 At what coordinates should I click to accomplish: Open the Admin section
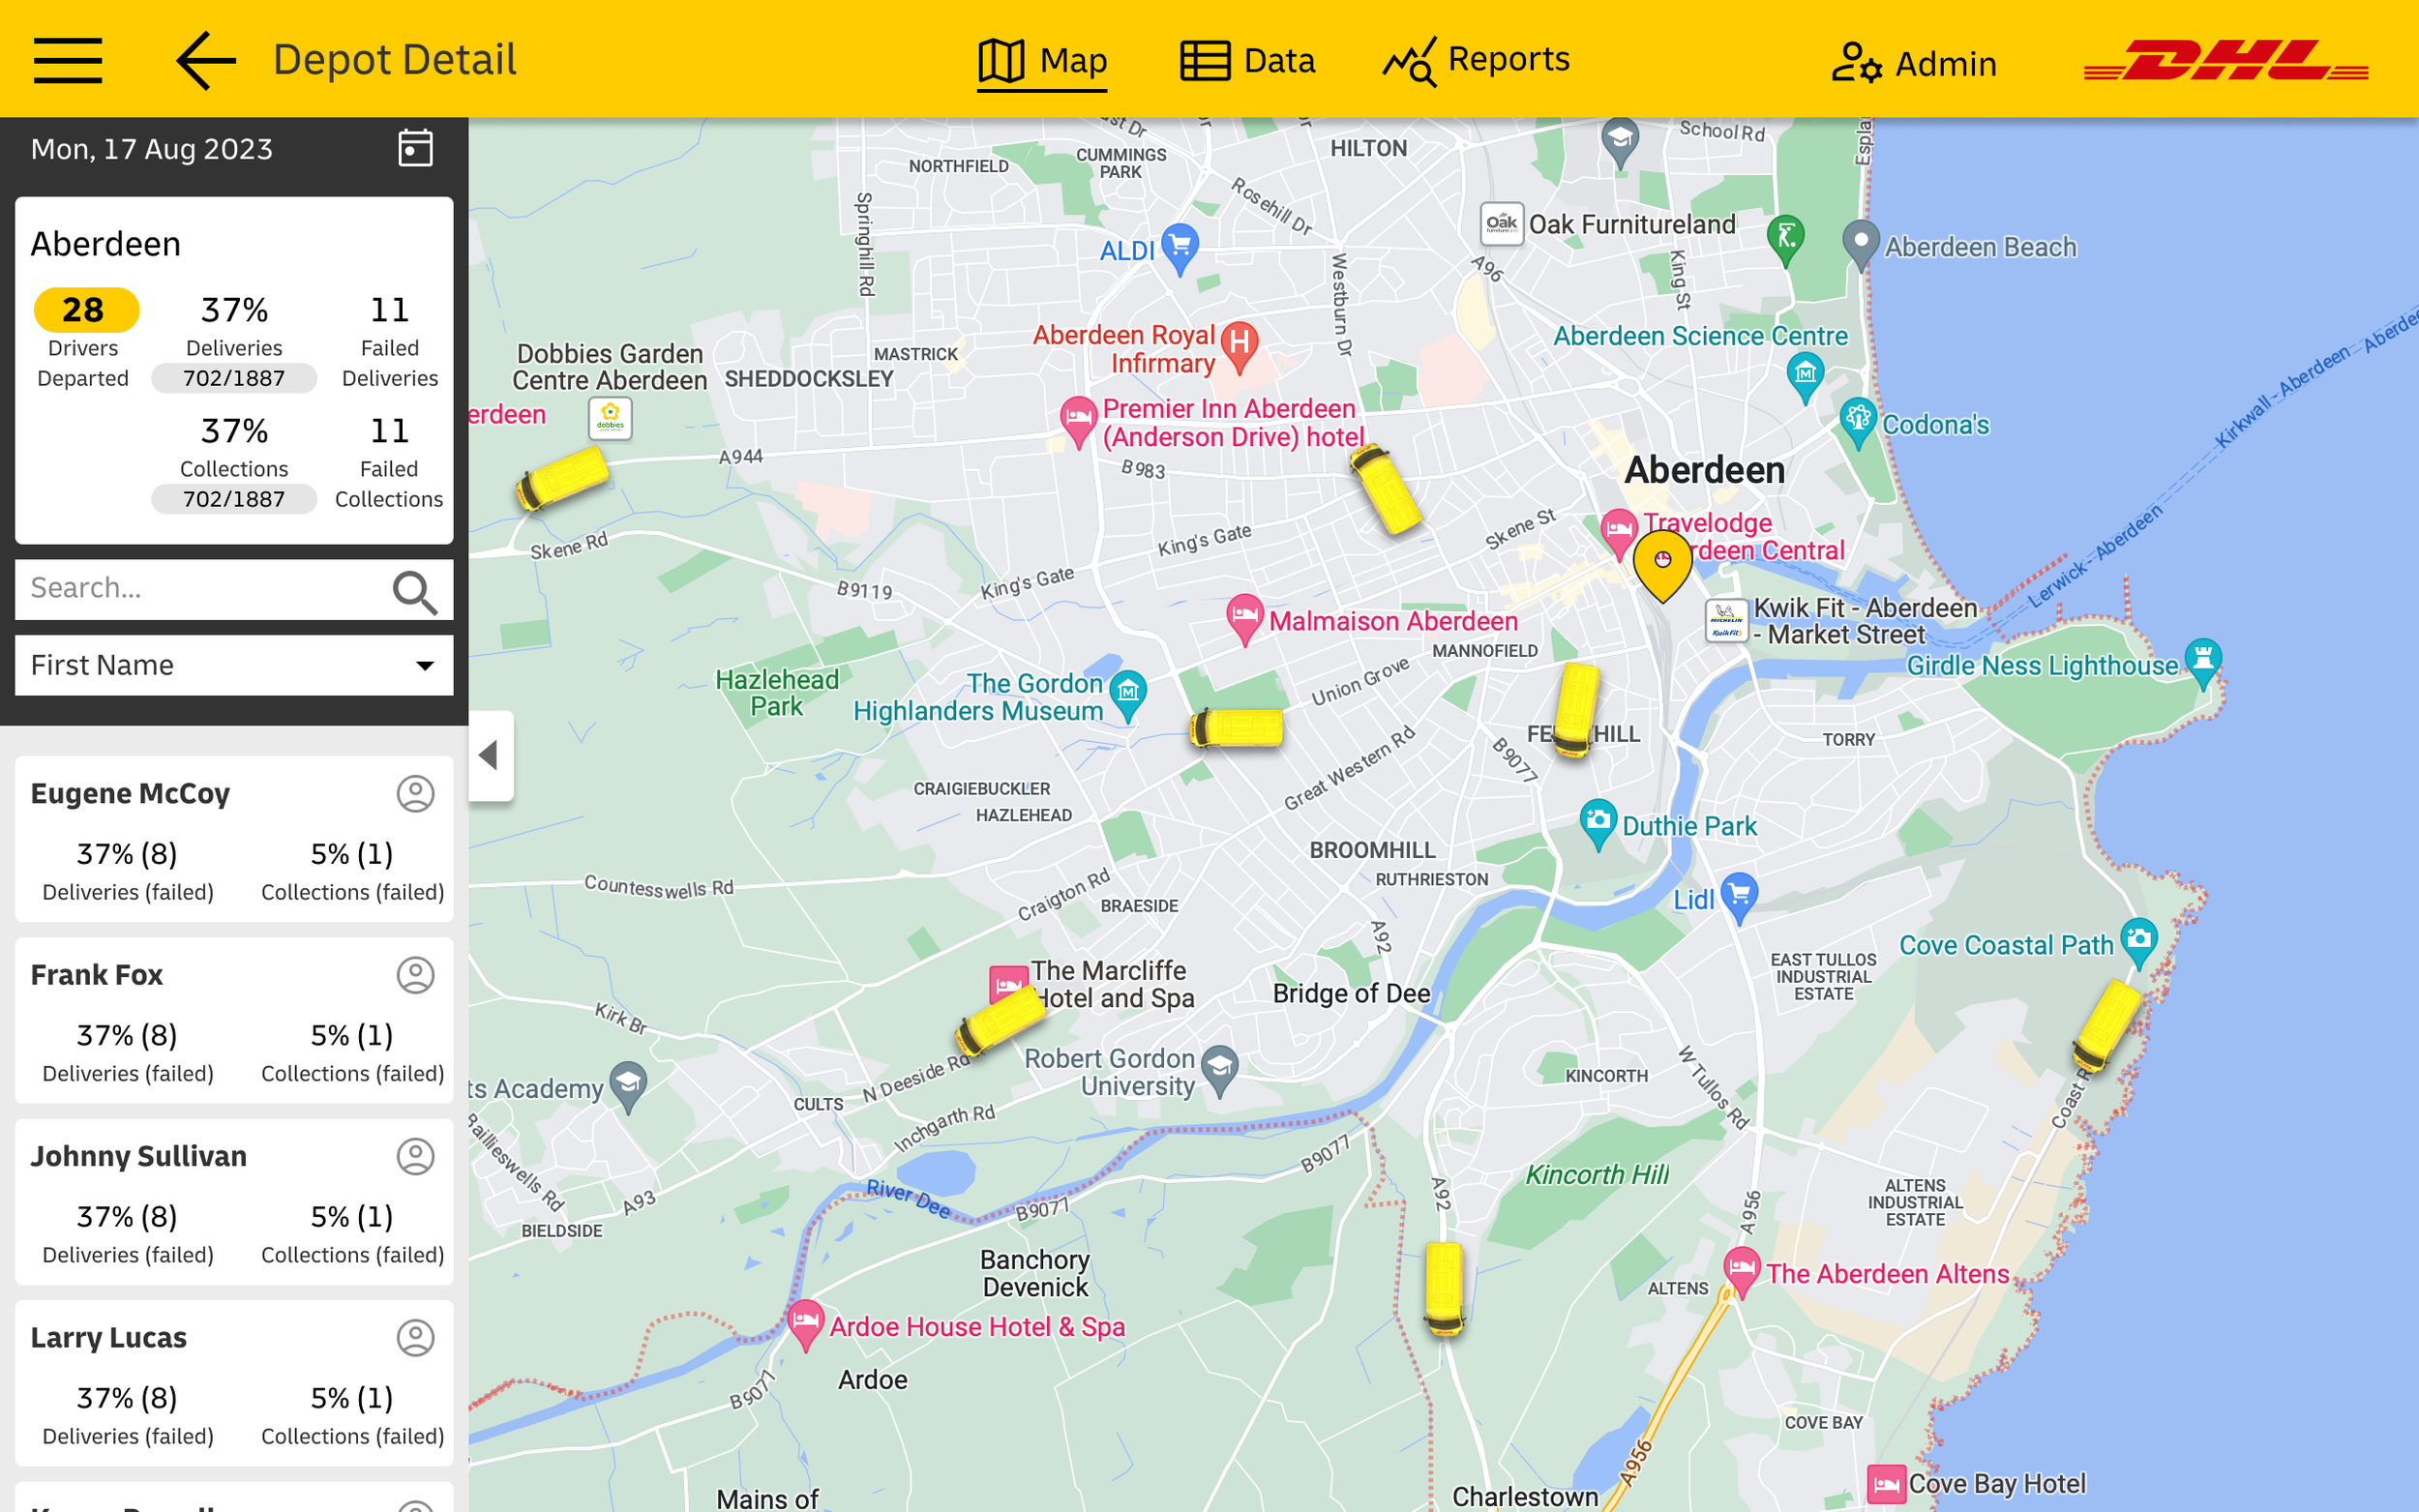click(x=1914, y=63)
